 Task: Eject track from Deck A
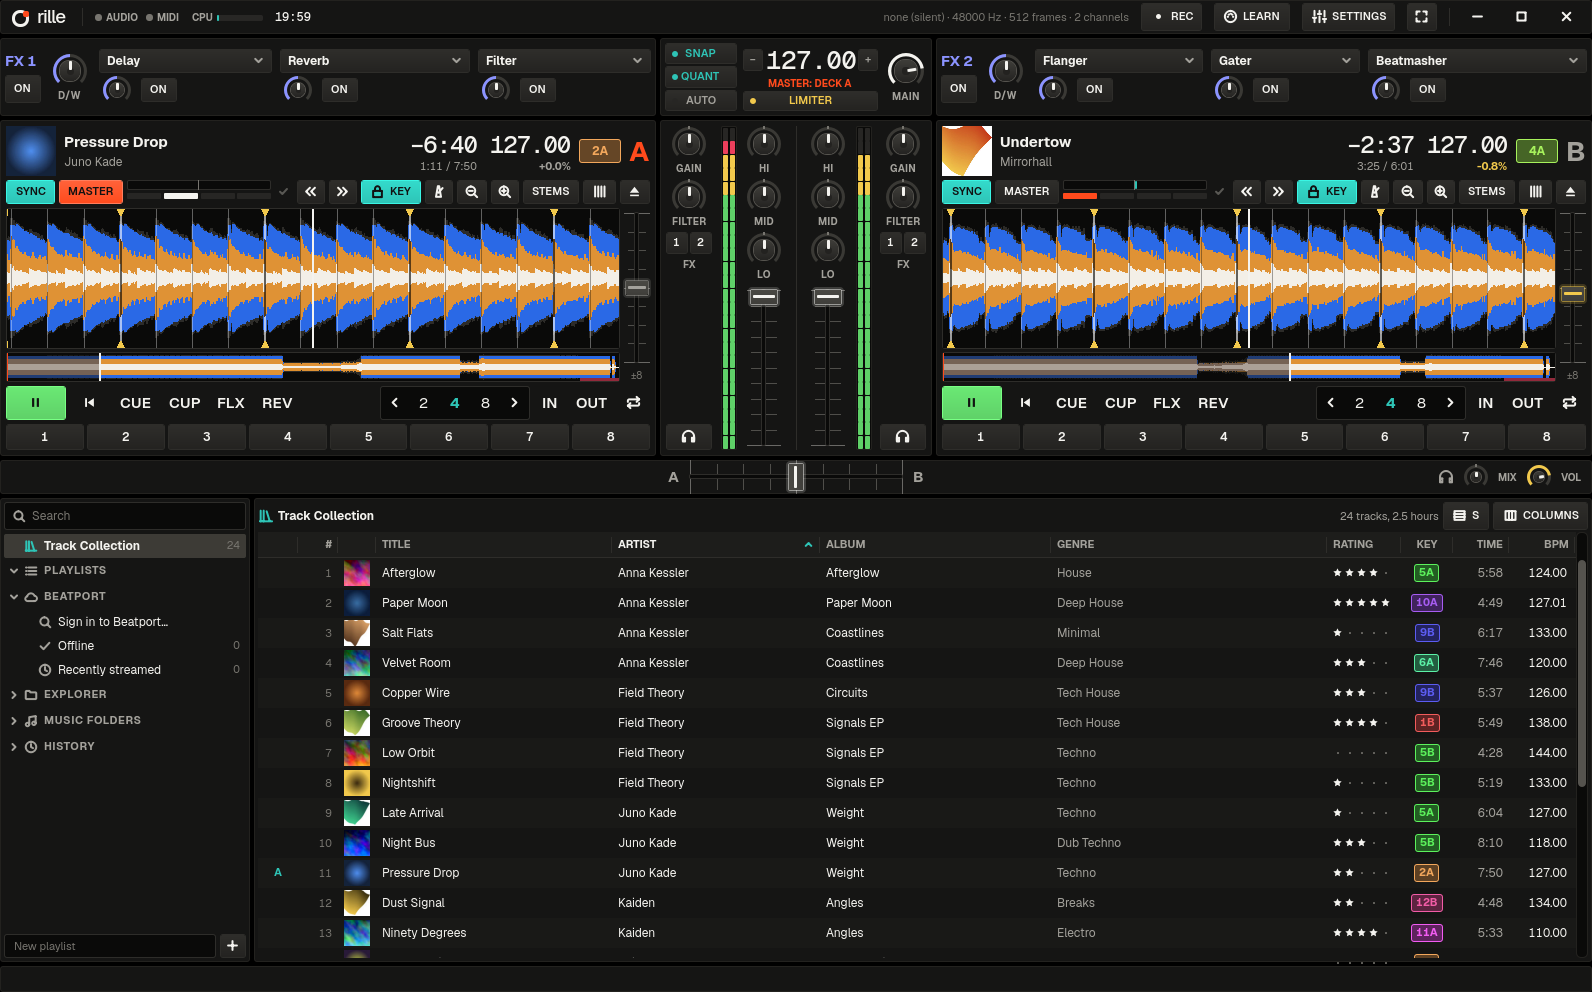634,192
